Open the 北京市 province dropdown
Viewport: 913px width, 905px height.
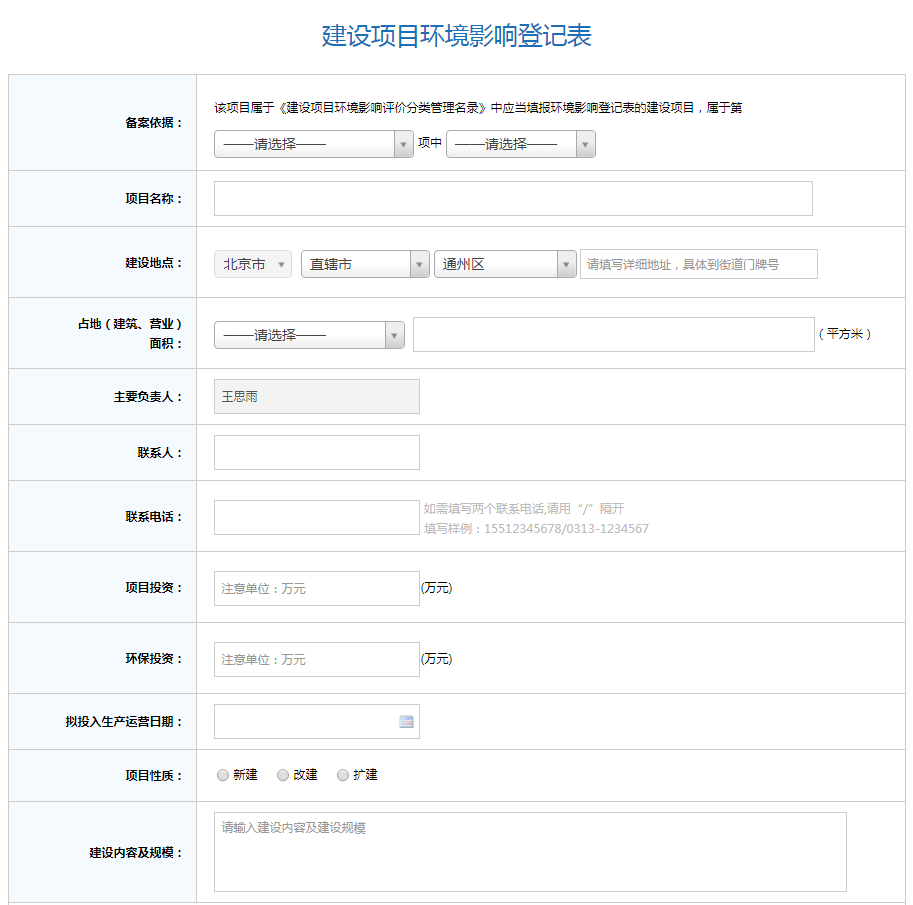(x=253, y=264)
